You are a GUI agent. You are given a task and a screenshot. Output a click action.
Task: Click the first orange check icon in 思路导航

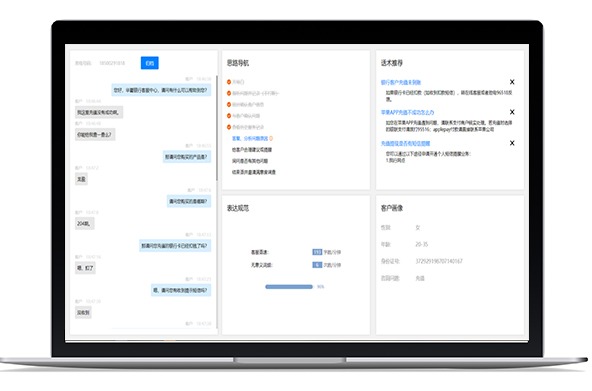229,82
